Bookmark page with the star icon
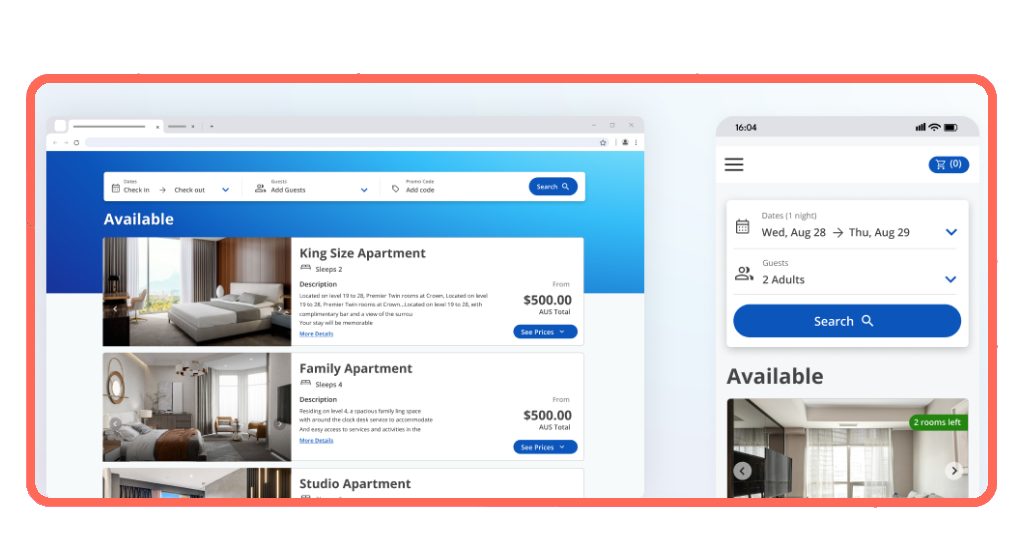 [603, 142]
